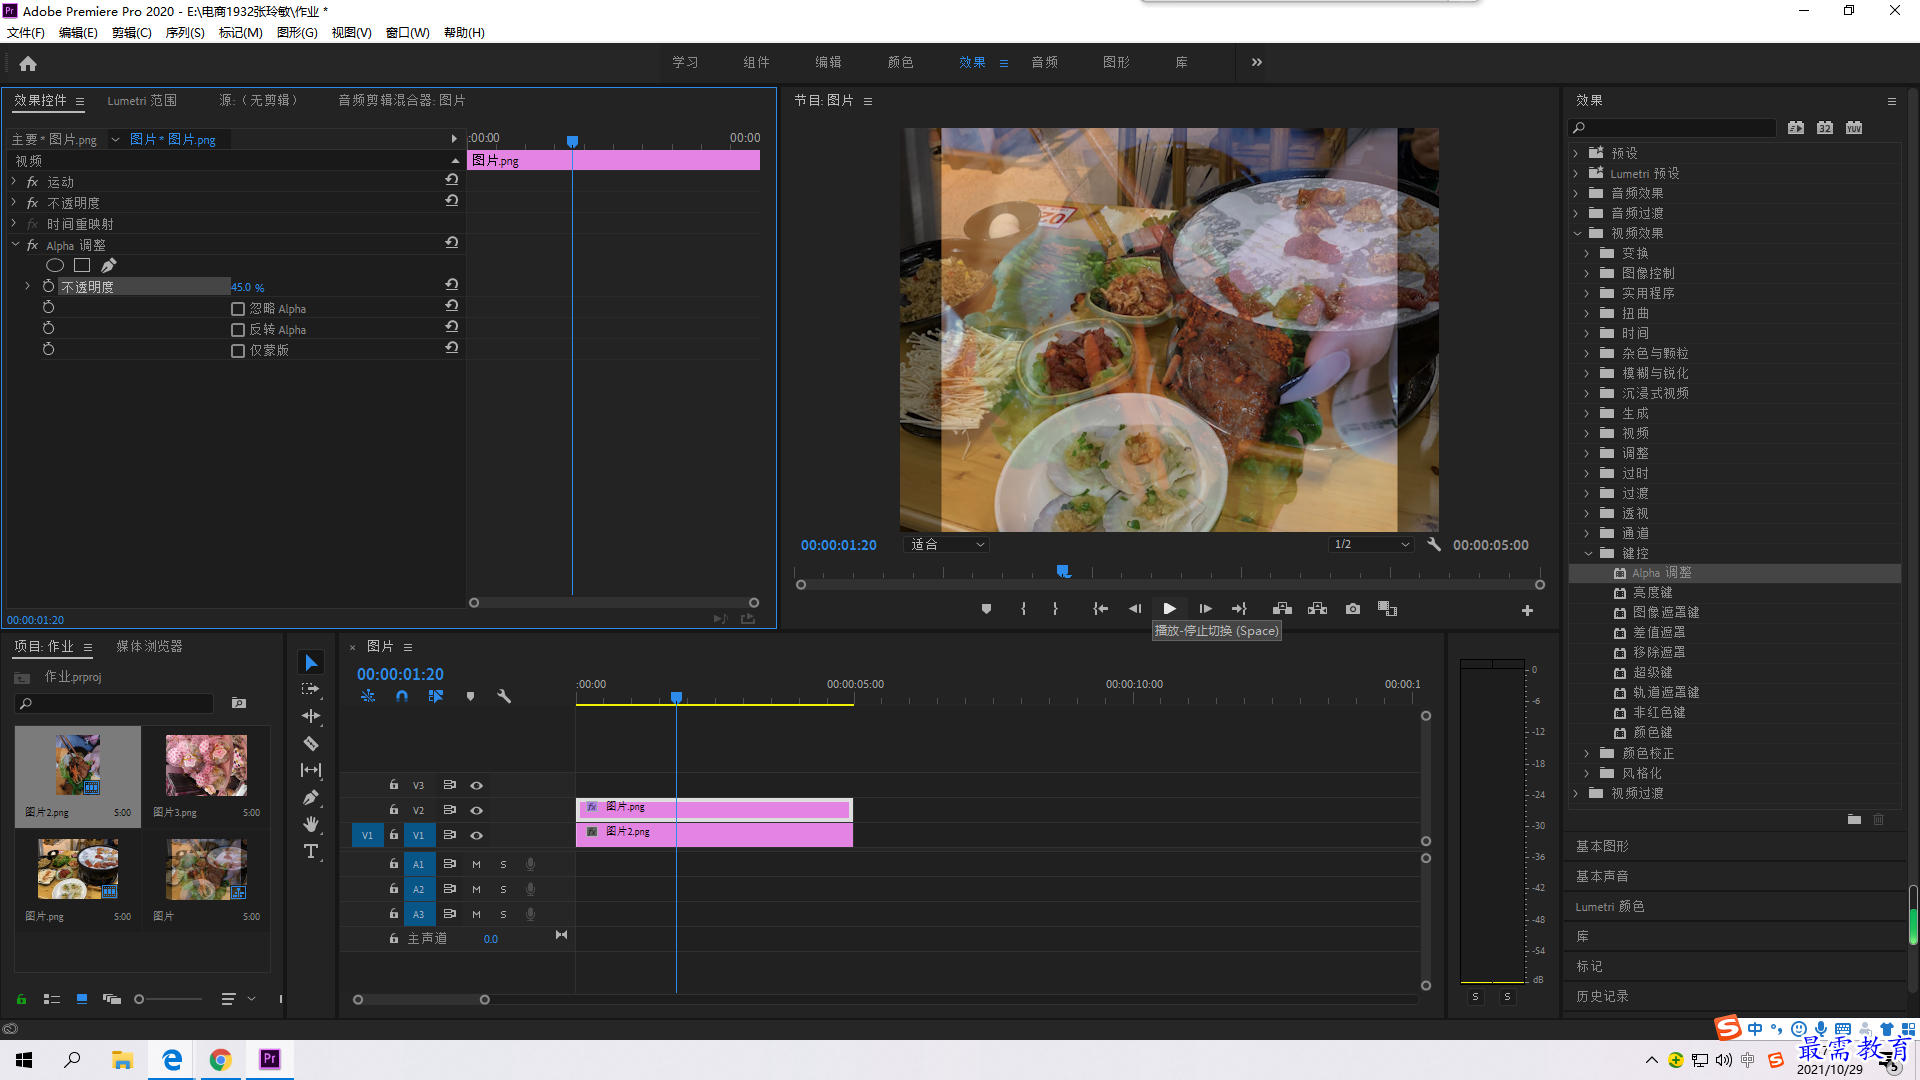1920x1080 pixels.
Task: Click the Extract button
Action: click(x=1317, y=609)
